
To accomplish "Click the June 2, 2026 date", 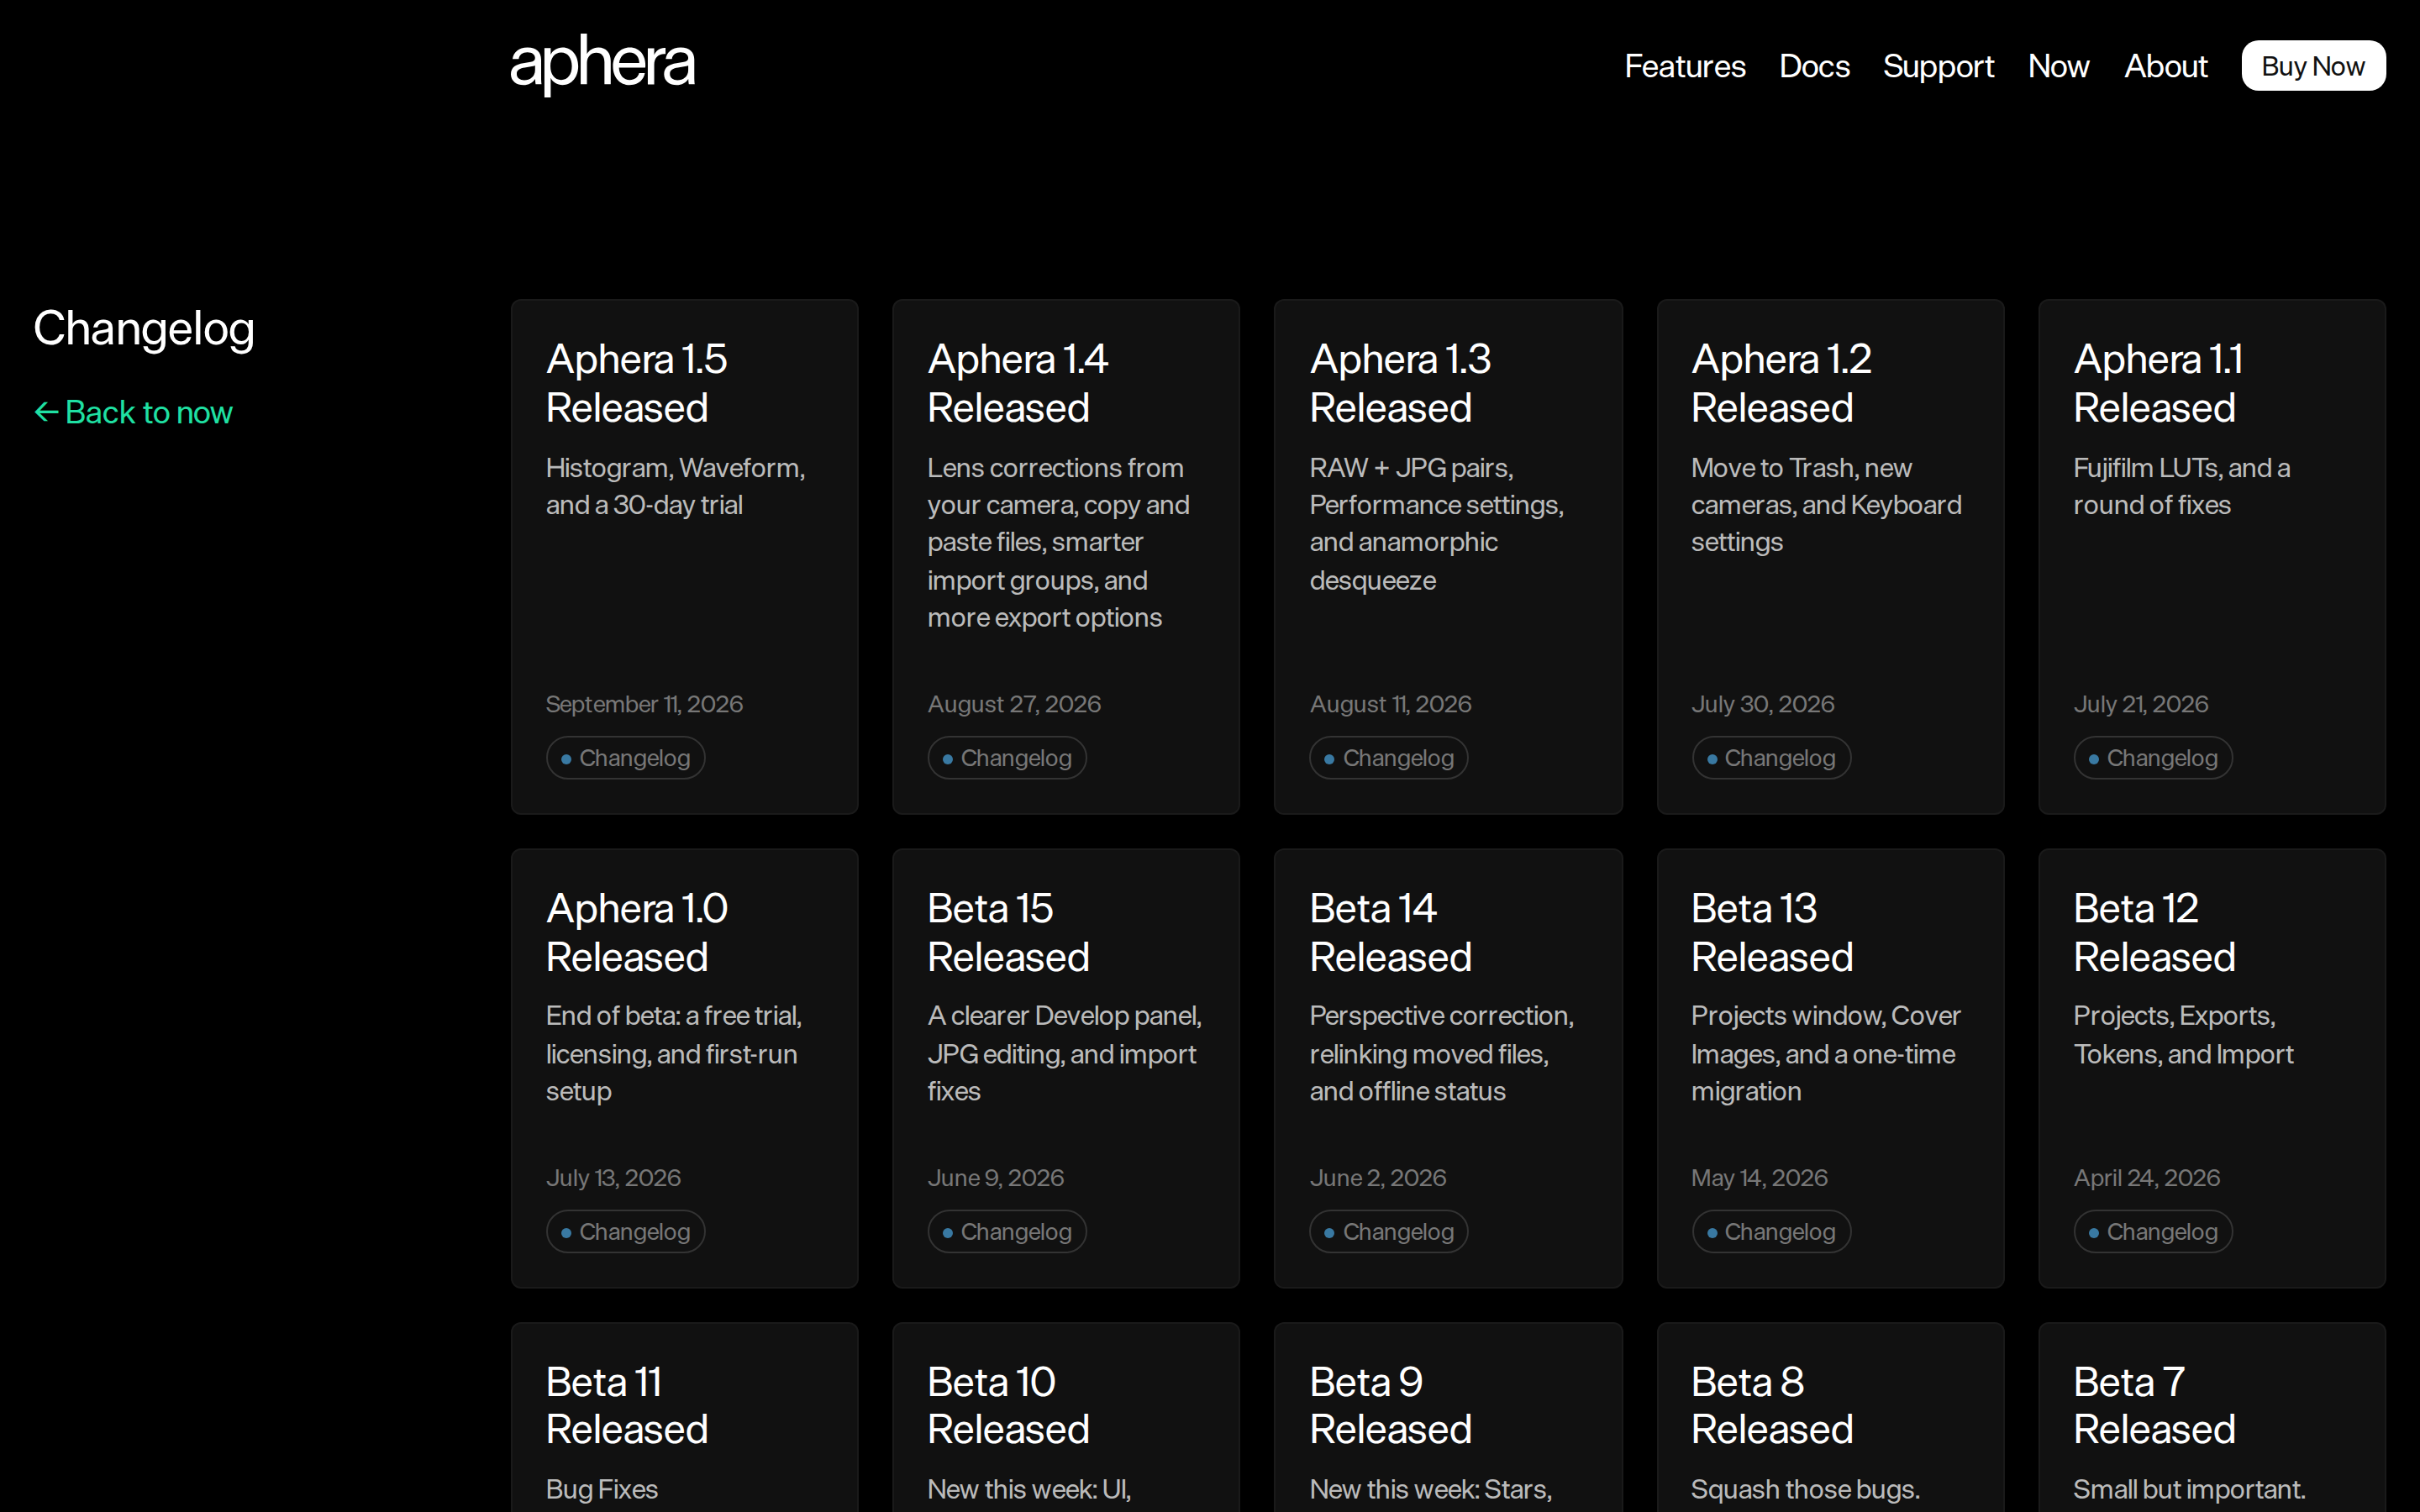I will pyautogui.click(x=1378, y=1178).
